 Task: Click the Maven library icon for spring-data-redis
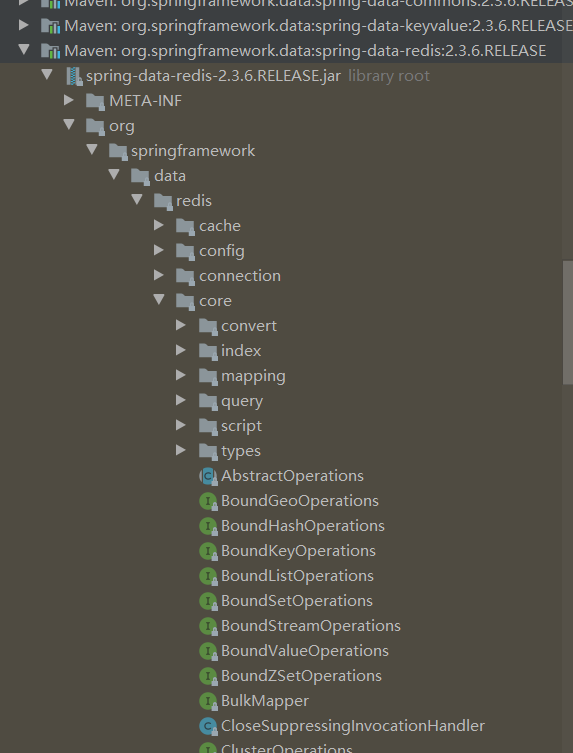click(50, 51)
